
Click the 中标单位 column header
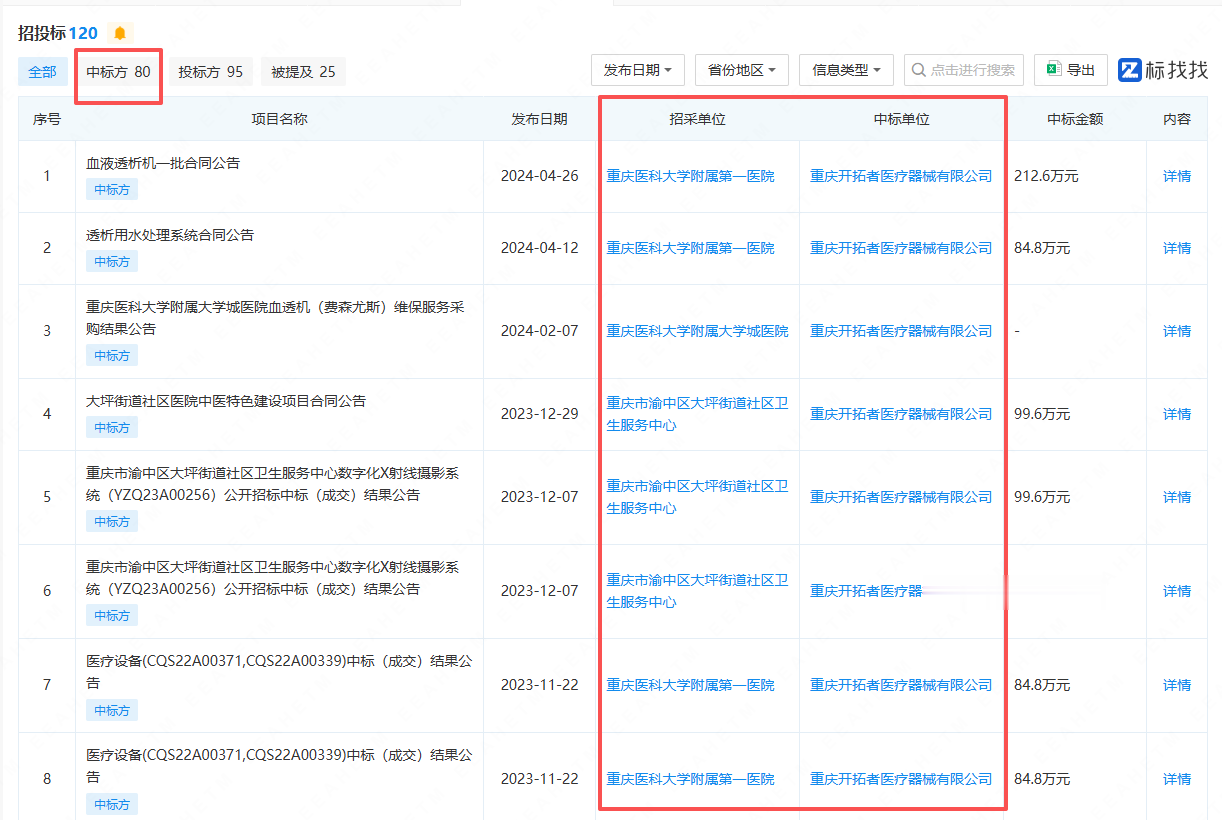point(901,119)
